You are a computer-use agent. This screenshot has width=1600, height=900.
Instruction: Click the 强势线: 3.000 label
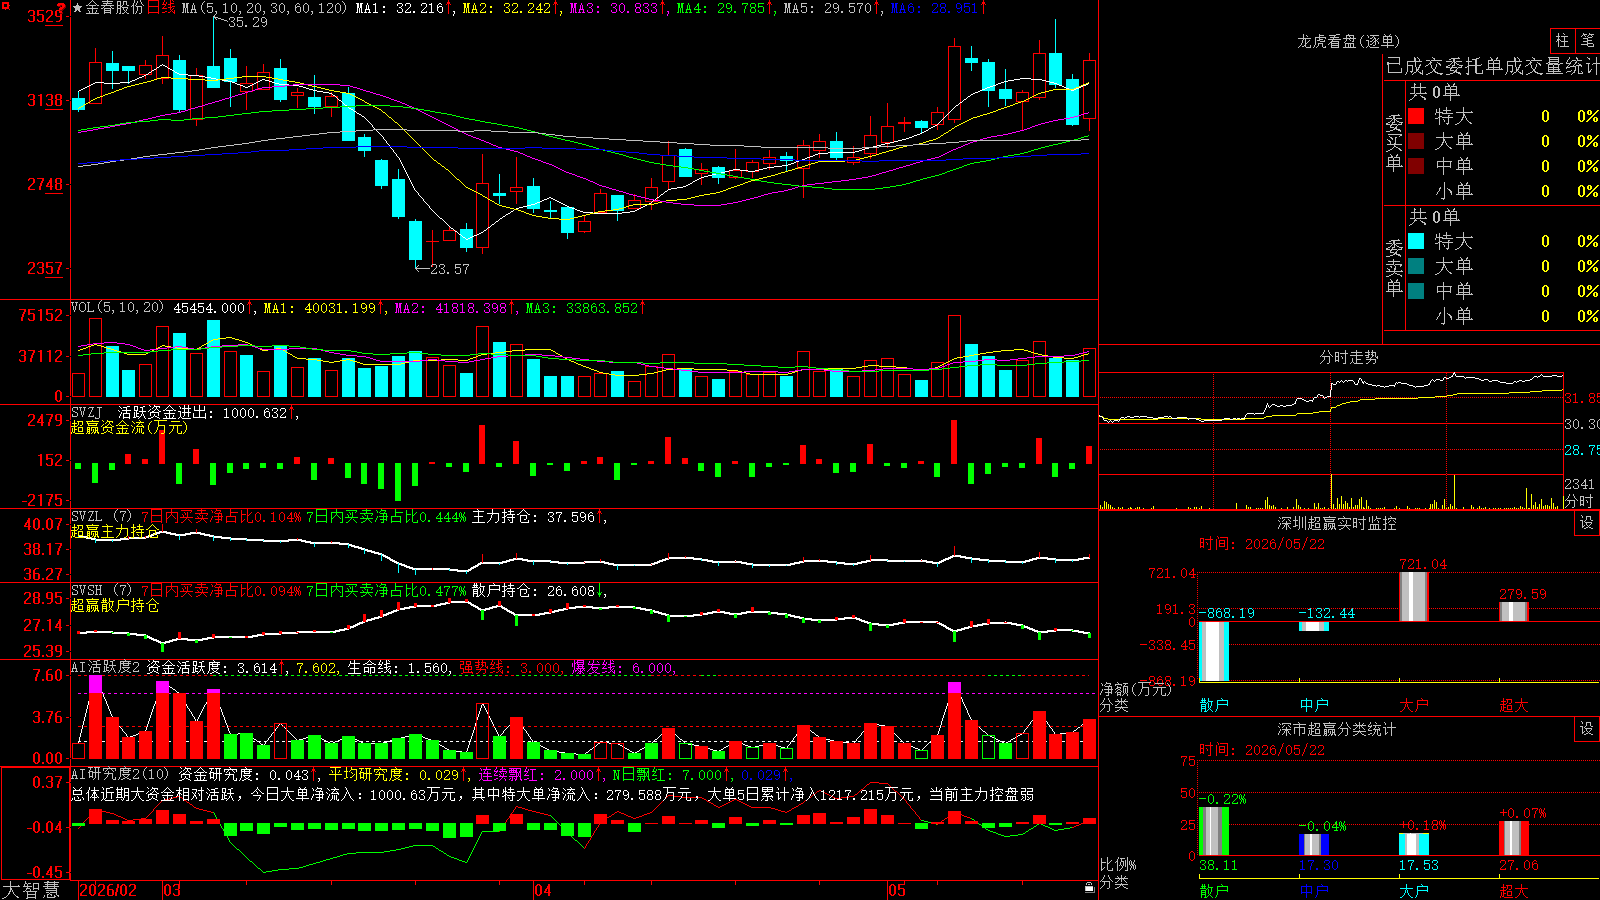point(511,668)
